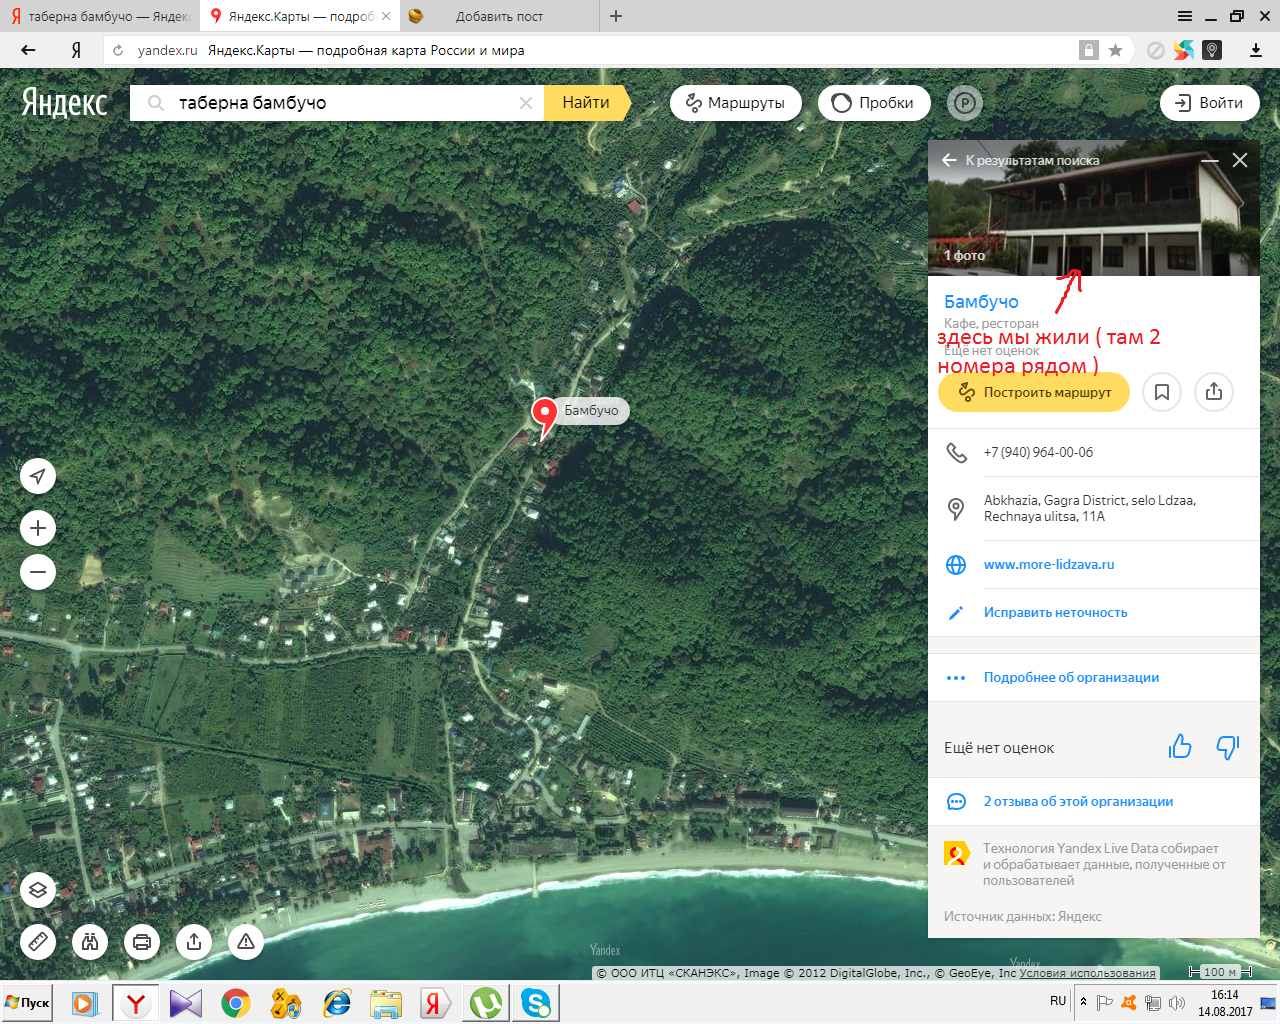Click Исправить неточность link
The image size is (1280, 1024).
tap(1055, 612)
